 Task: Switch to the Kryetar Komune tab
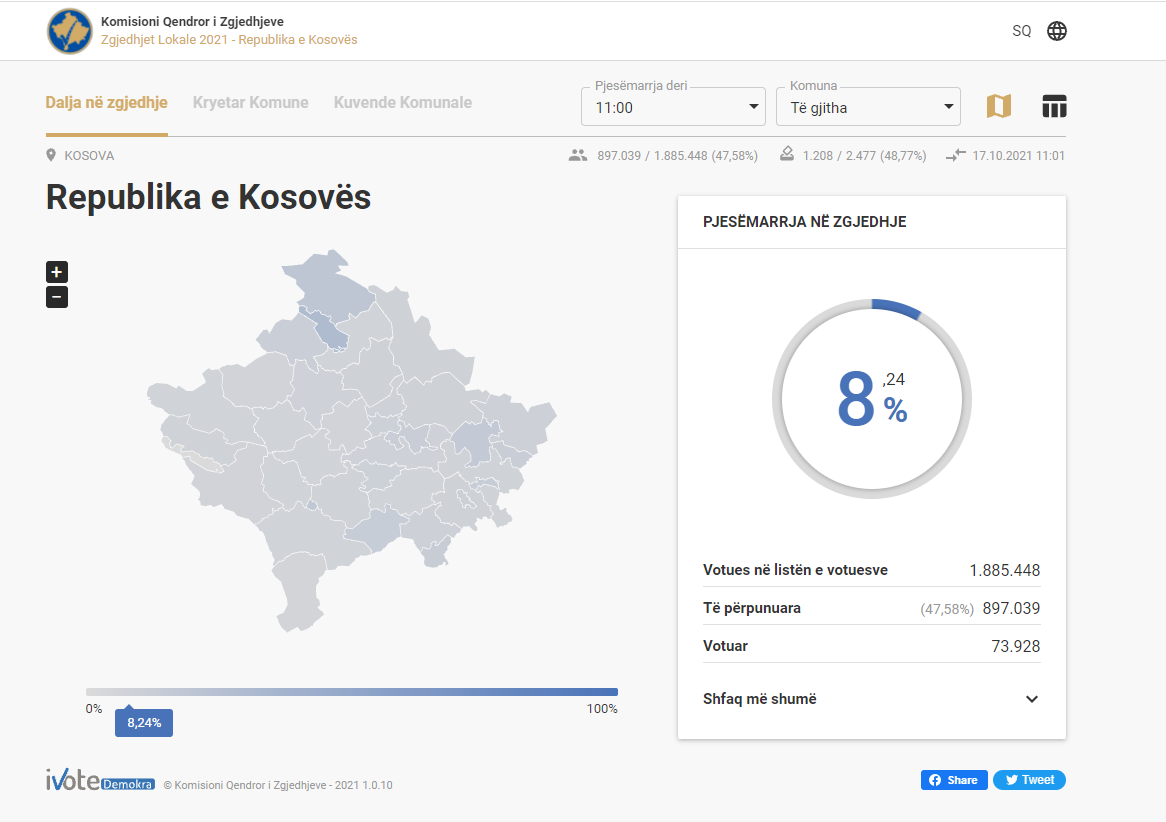(250, 103)
